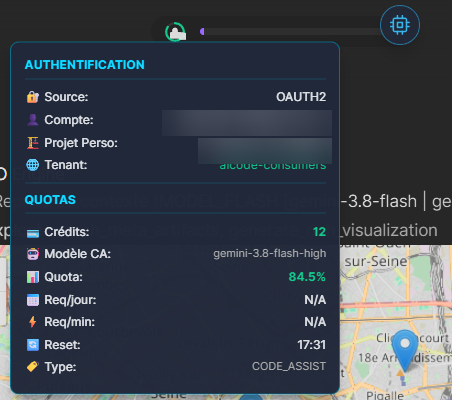Click the crane icon beside Projet Perso
The width and height of the screenshot is (452, 400).
pos(33,143)
